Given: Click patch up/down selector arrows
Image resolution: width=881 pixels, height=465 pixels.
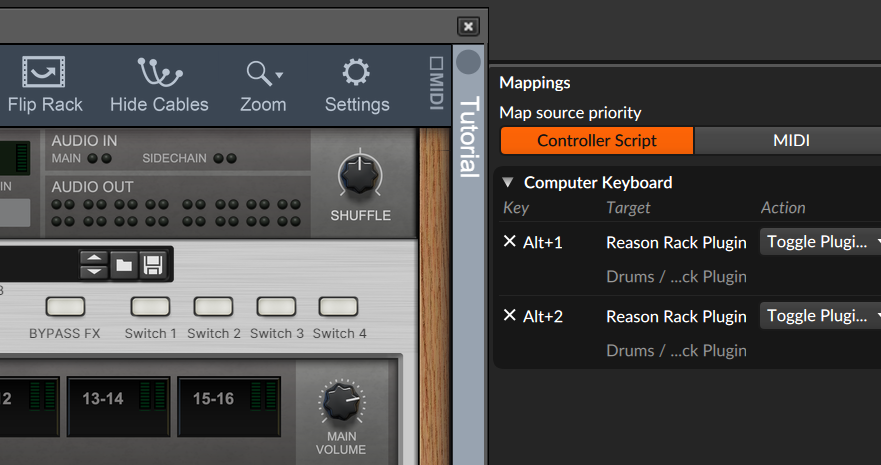Looking at the screenshot, I should tap(94, 265).
